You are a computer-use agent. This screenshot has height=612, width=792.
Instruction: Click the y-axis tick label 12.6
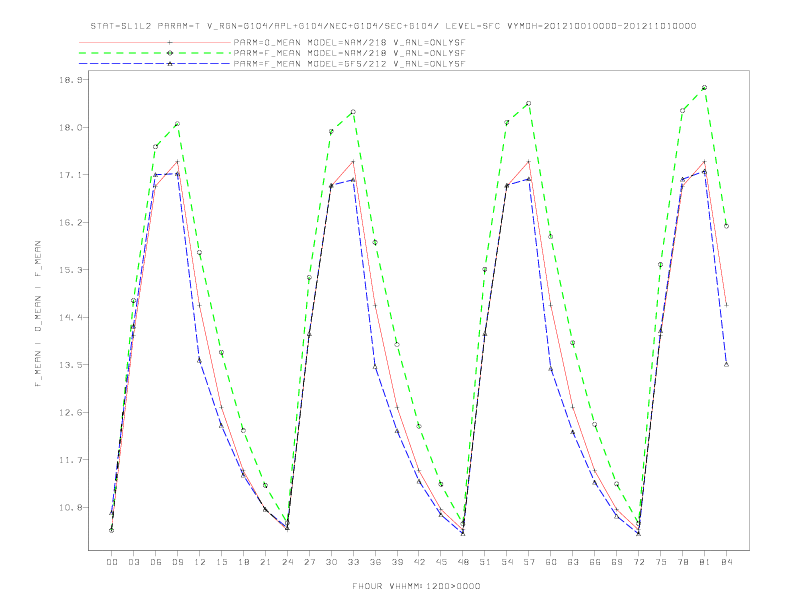tap(70, 412)
